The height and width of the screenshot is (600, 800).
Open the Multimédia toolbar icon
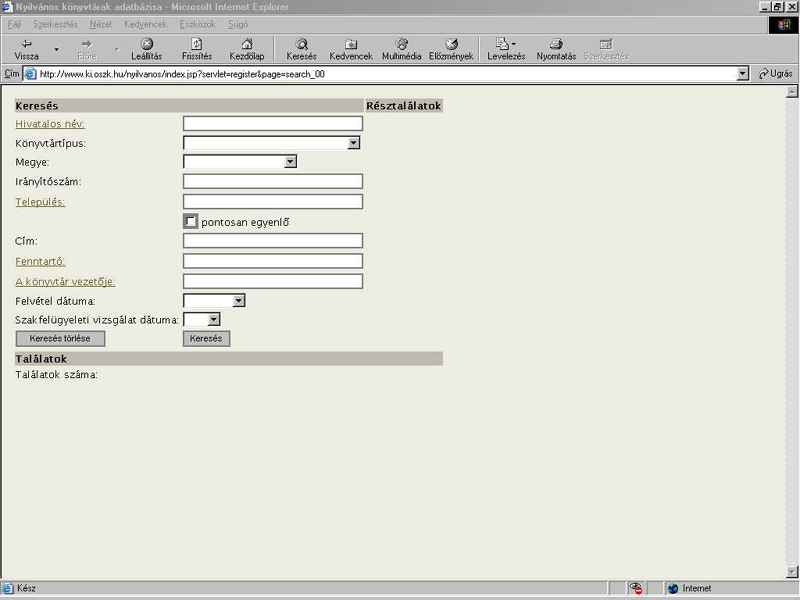click(x=402, y=44)
